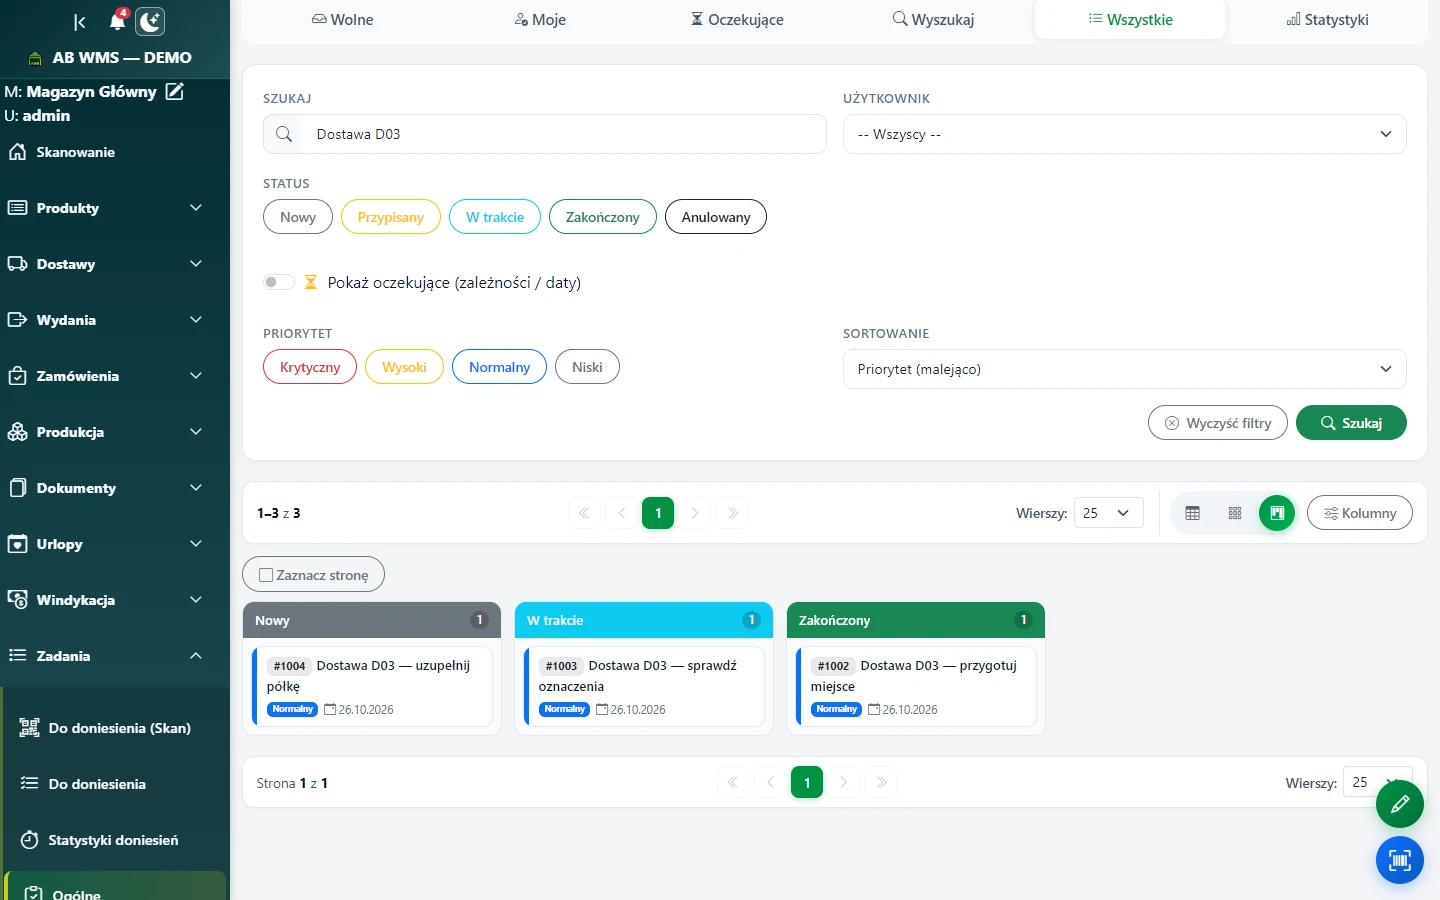The width and height of the screenshot is (1440, 900).
Task: Change the top Wierszy rows-per-page dropdown
Action: point(1108,513)
